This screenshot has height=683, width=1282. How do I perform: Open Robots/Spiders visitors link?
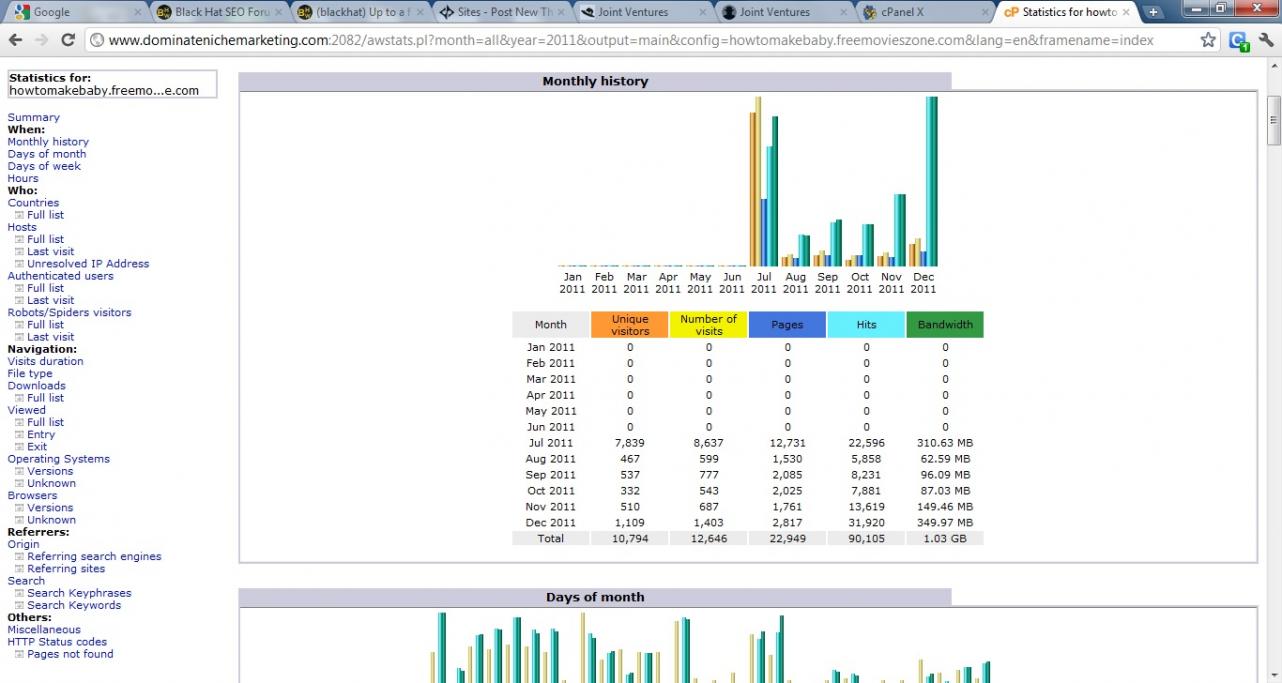69,313
